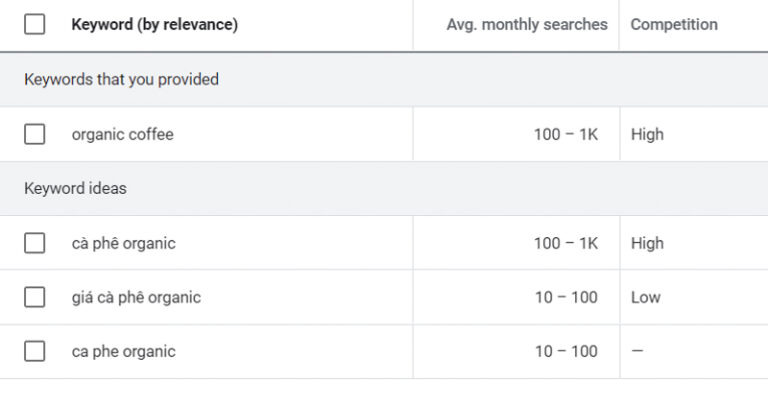Click the Keyword ideas section header
The image size is (768, 406).
click(x=75, y=188)
